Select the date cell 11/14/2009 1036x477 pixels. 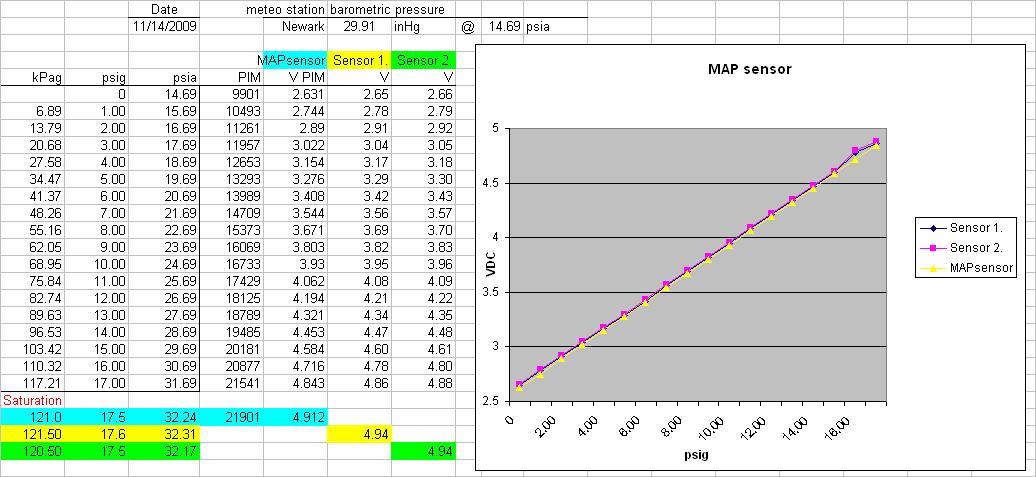click(x=164, y=26)
